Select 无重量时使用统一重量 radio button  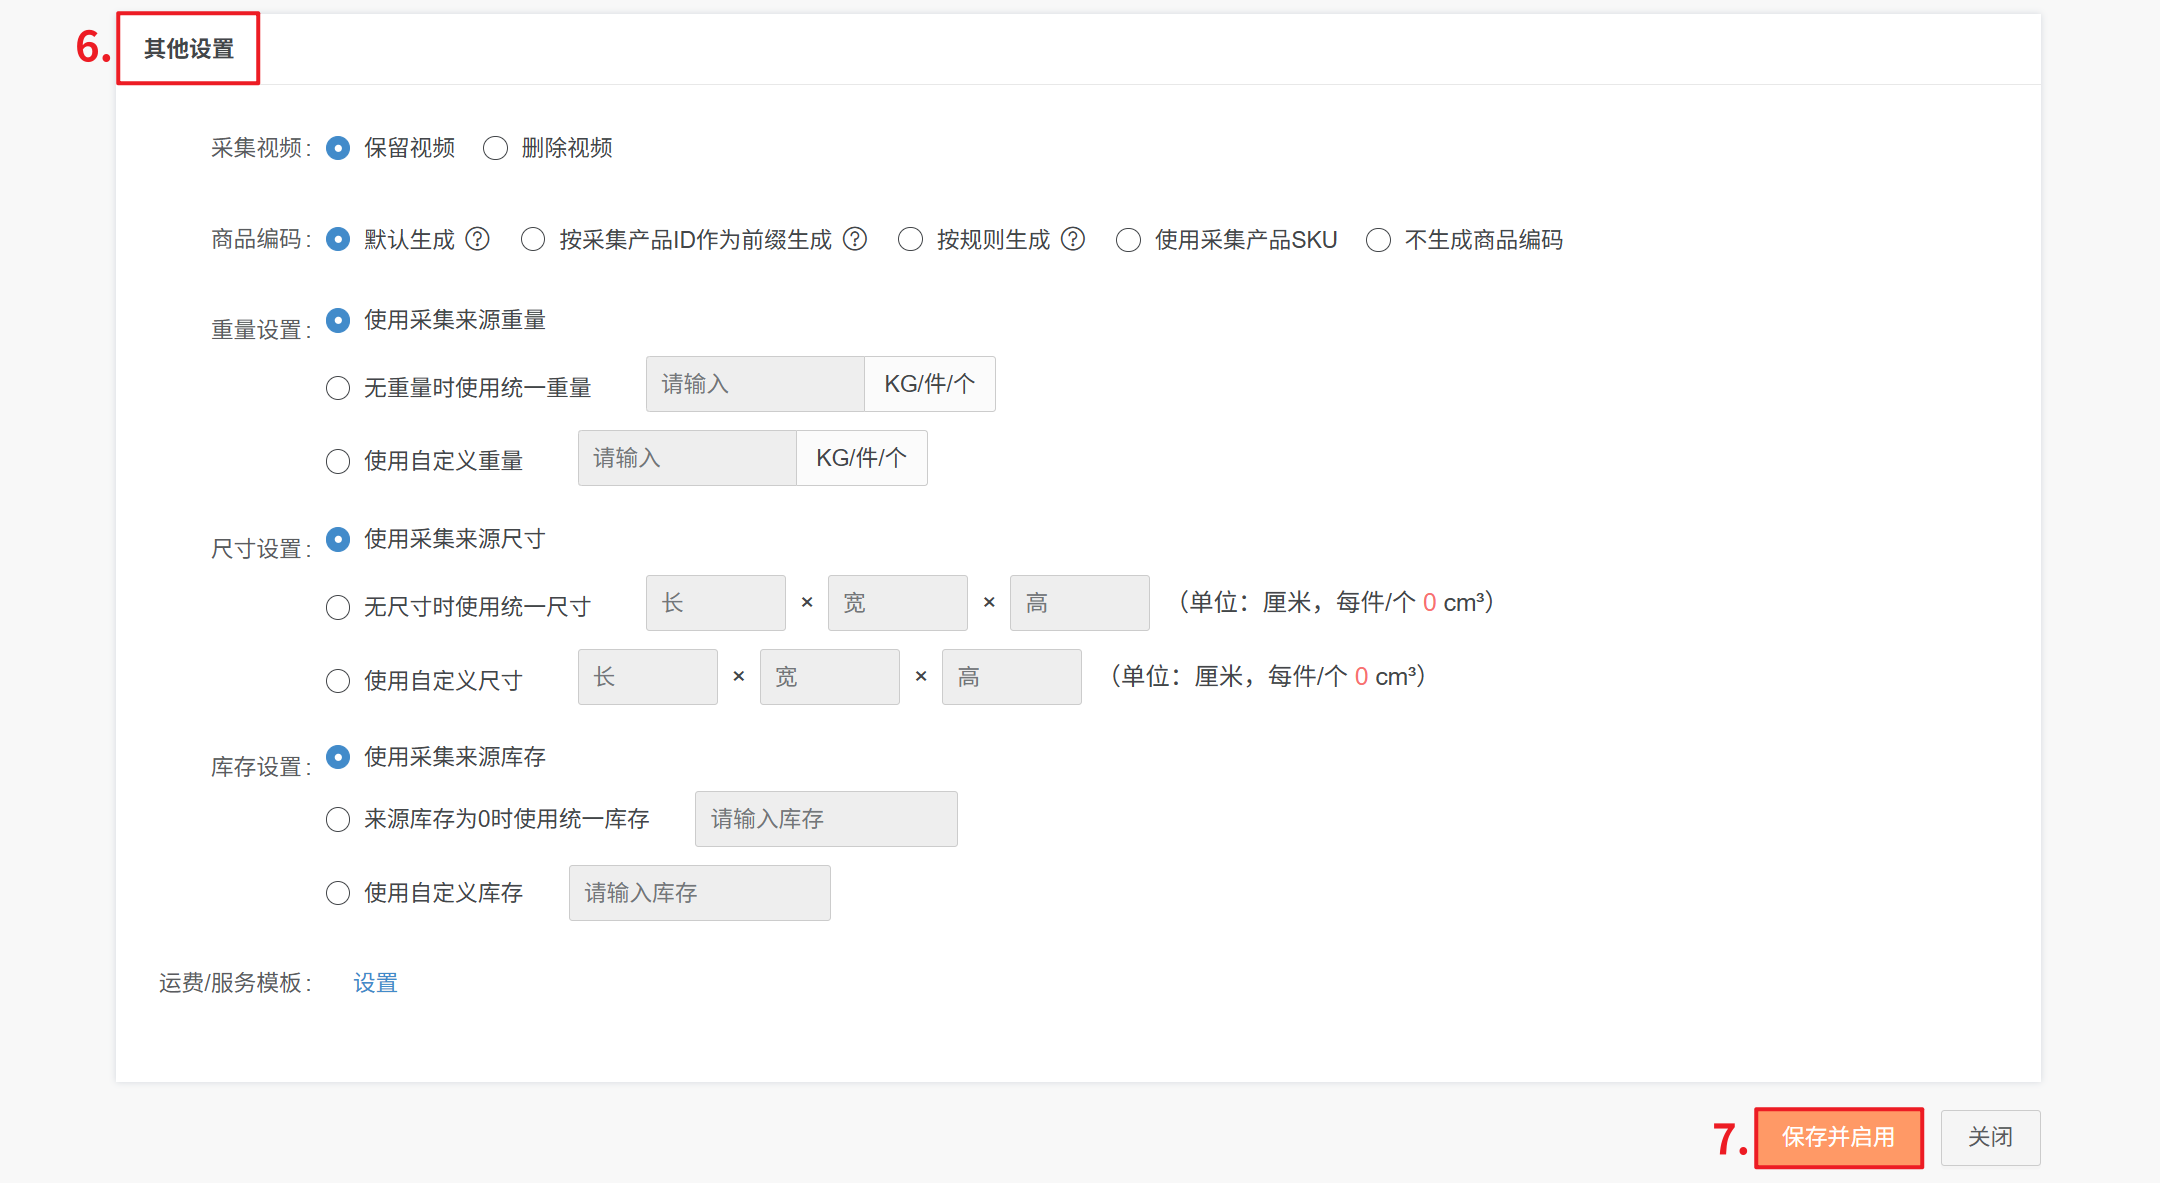[338, 388]
